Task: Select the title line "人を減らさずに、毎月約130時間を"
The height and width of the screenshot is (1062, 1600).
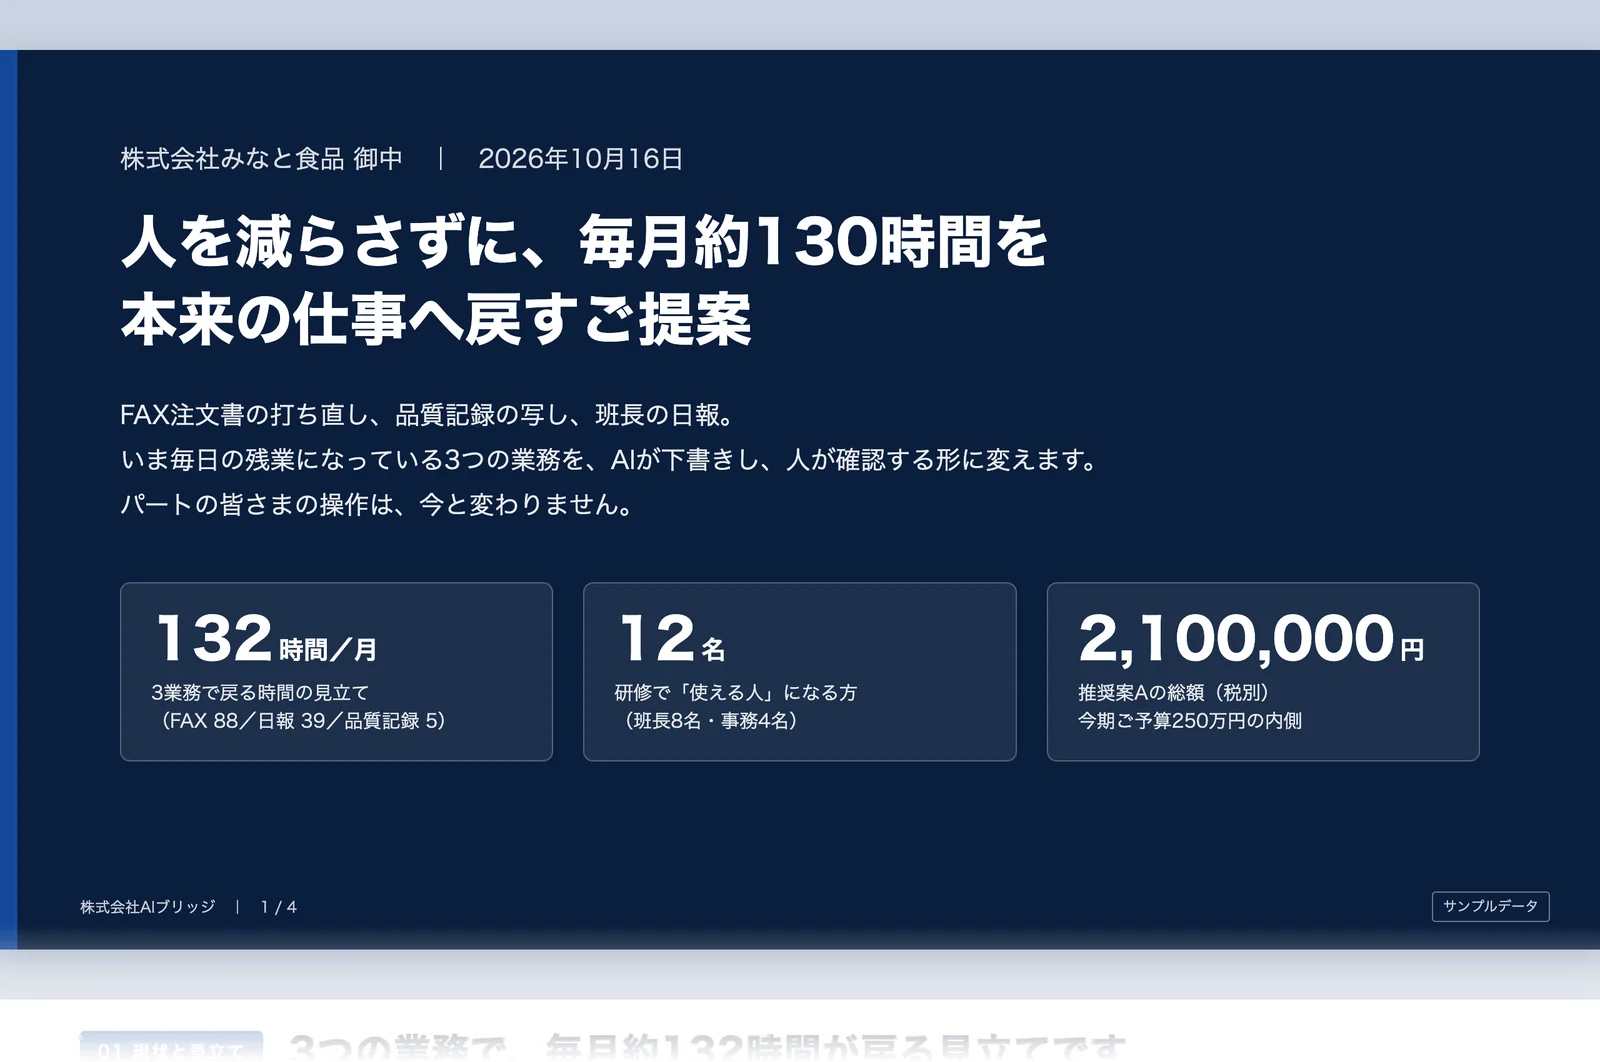Action: click(584, 242)
